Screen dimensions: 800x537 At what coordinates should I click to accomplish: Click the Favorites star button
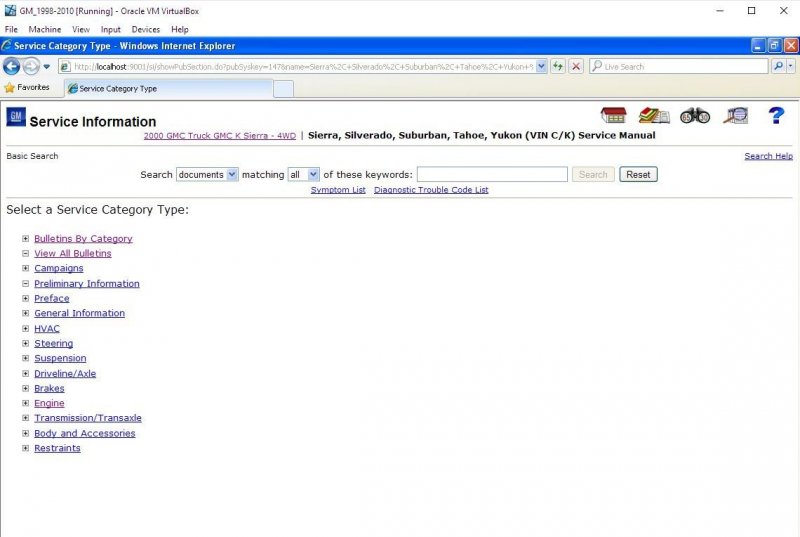[27, 88]
